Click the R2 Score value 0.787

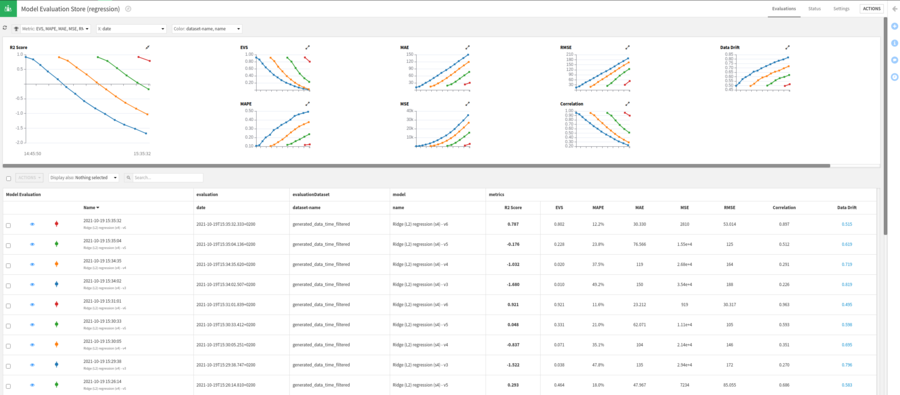(x=514, y=224)
